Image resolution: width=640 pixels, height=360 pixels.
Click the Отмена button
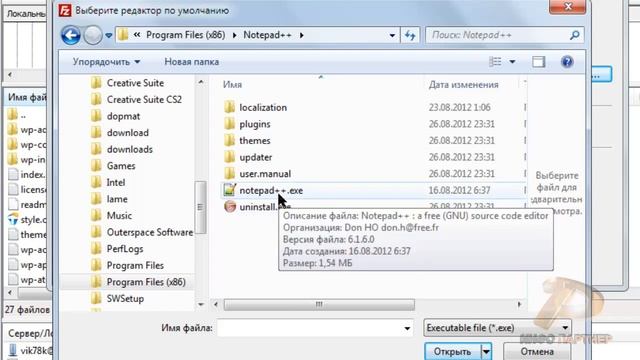(537, 352)
